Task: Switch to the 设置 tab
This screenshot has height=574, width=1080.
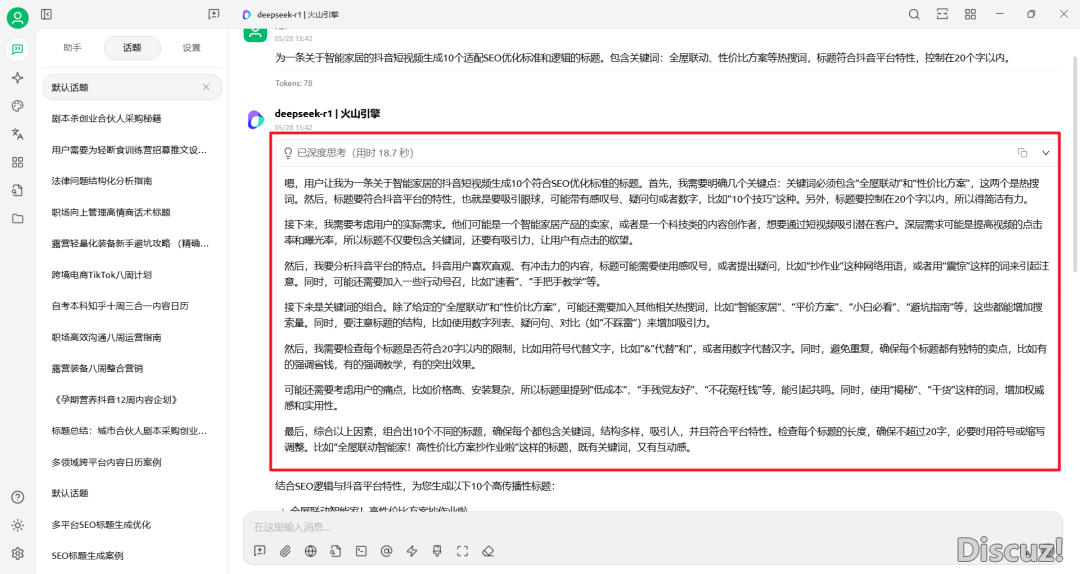Action: (x=191, y=48)
